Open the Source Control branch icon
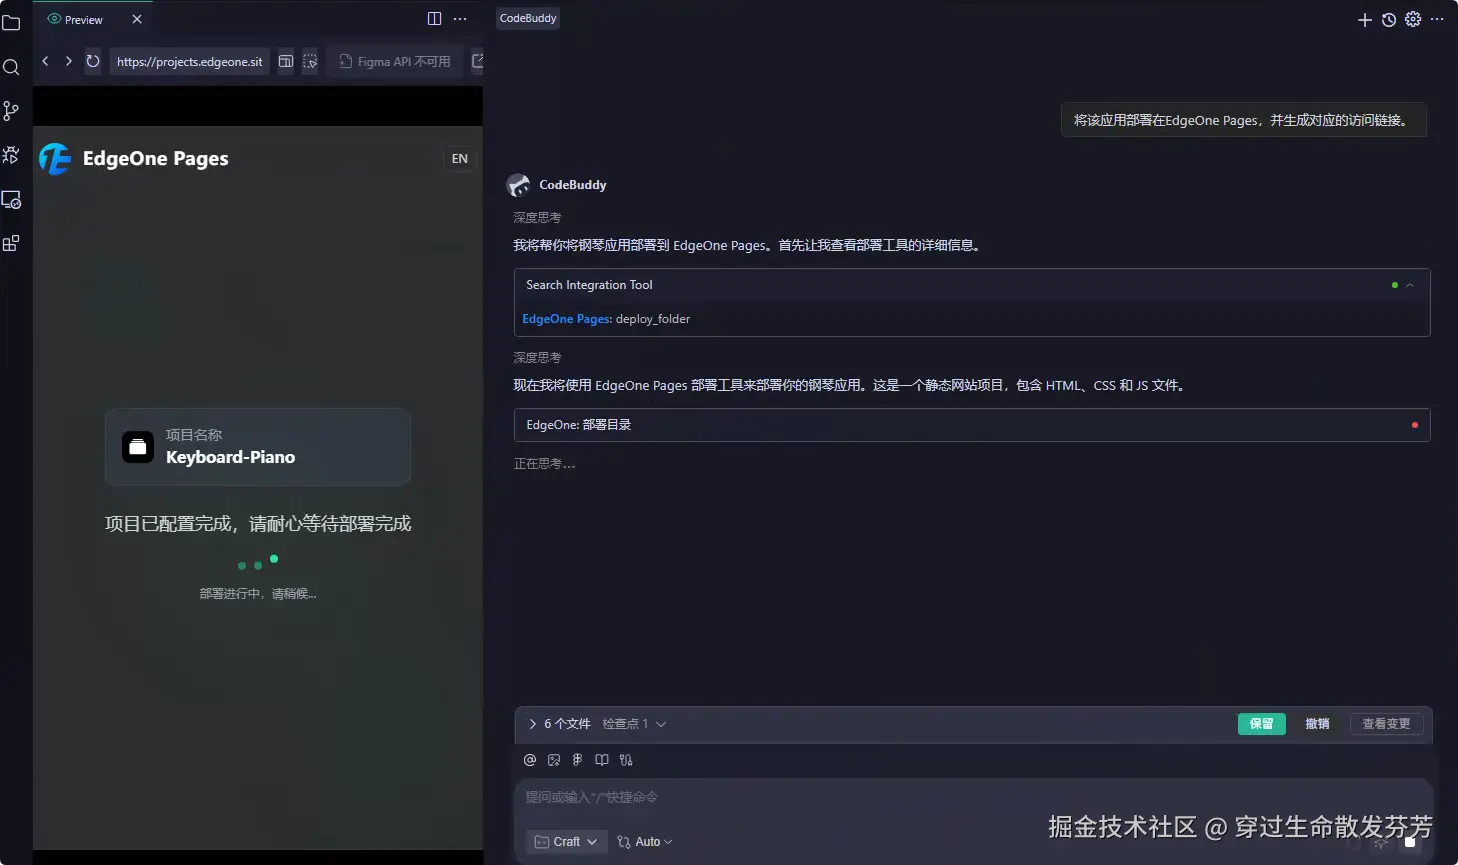 pos(11,111)
